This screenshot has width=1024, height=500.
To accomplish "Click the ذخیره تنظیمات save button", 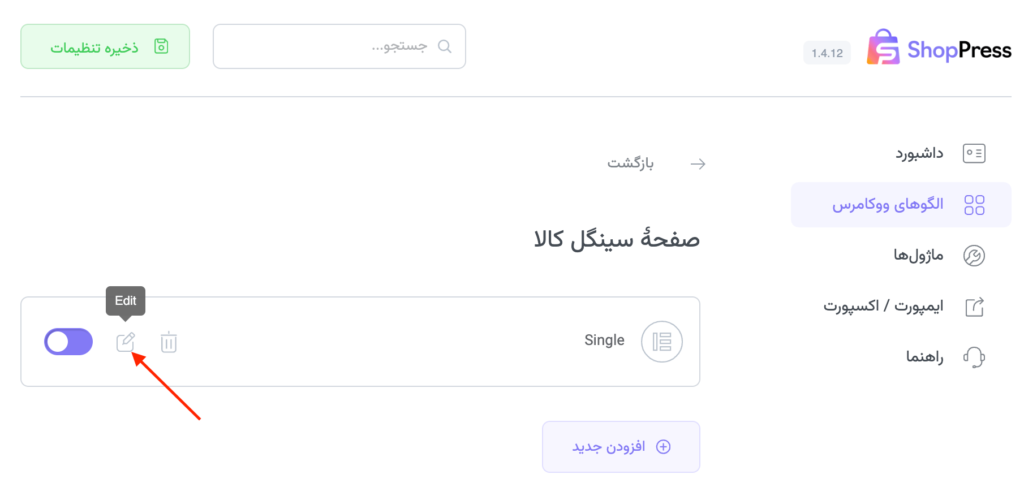I will (x=105, y=47).
